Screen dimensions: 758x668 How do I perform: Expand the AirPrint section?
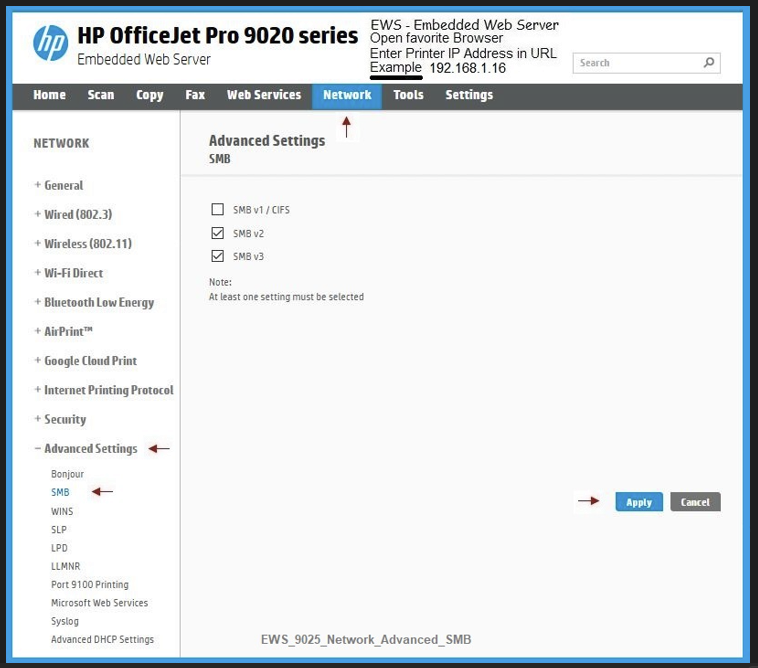(63, 332)
